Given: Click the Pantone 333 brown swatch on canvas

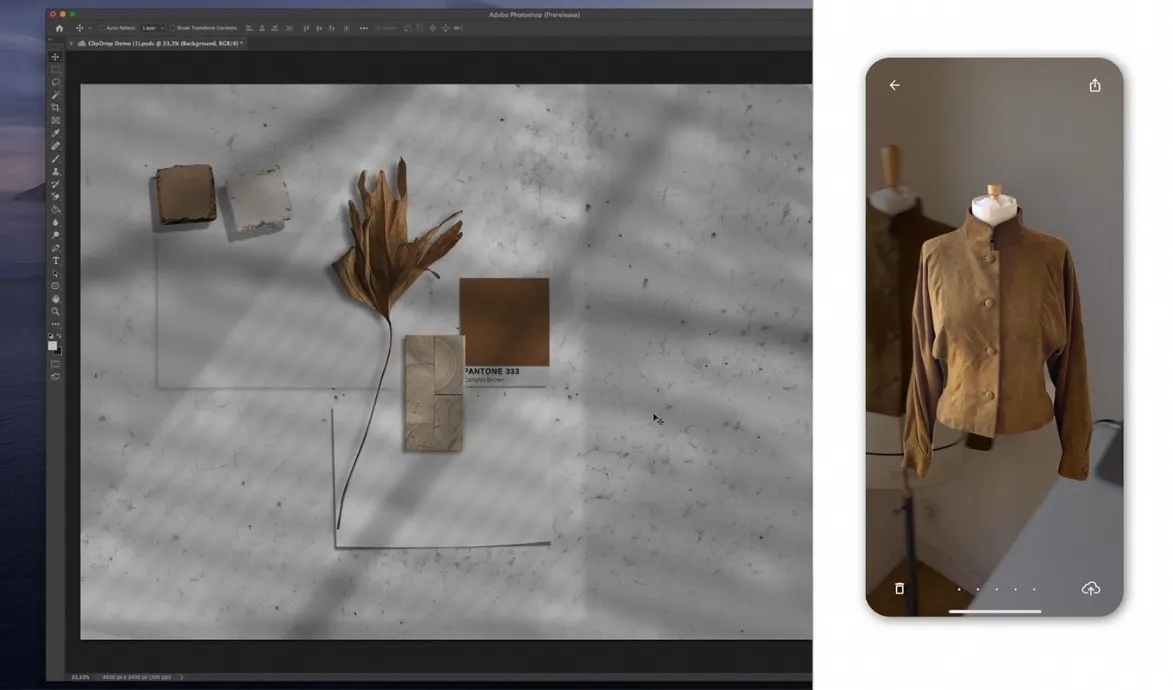Looking at the screenshot, I should pos(504,323).
